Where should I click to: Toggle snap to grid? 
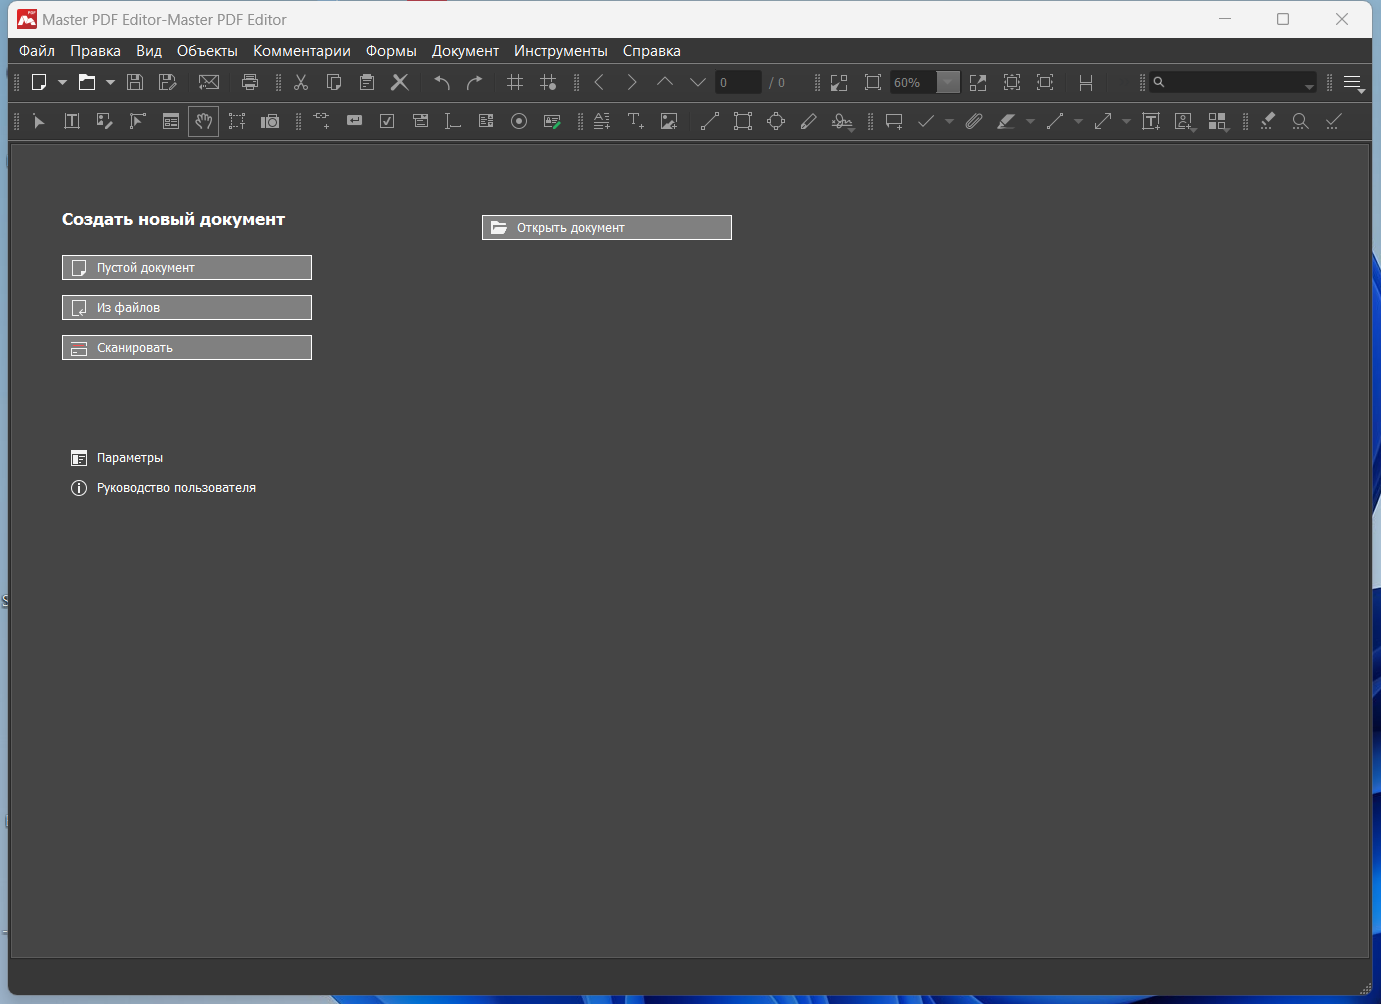point(548,83)
